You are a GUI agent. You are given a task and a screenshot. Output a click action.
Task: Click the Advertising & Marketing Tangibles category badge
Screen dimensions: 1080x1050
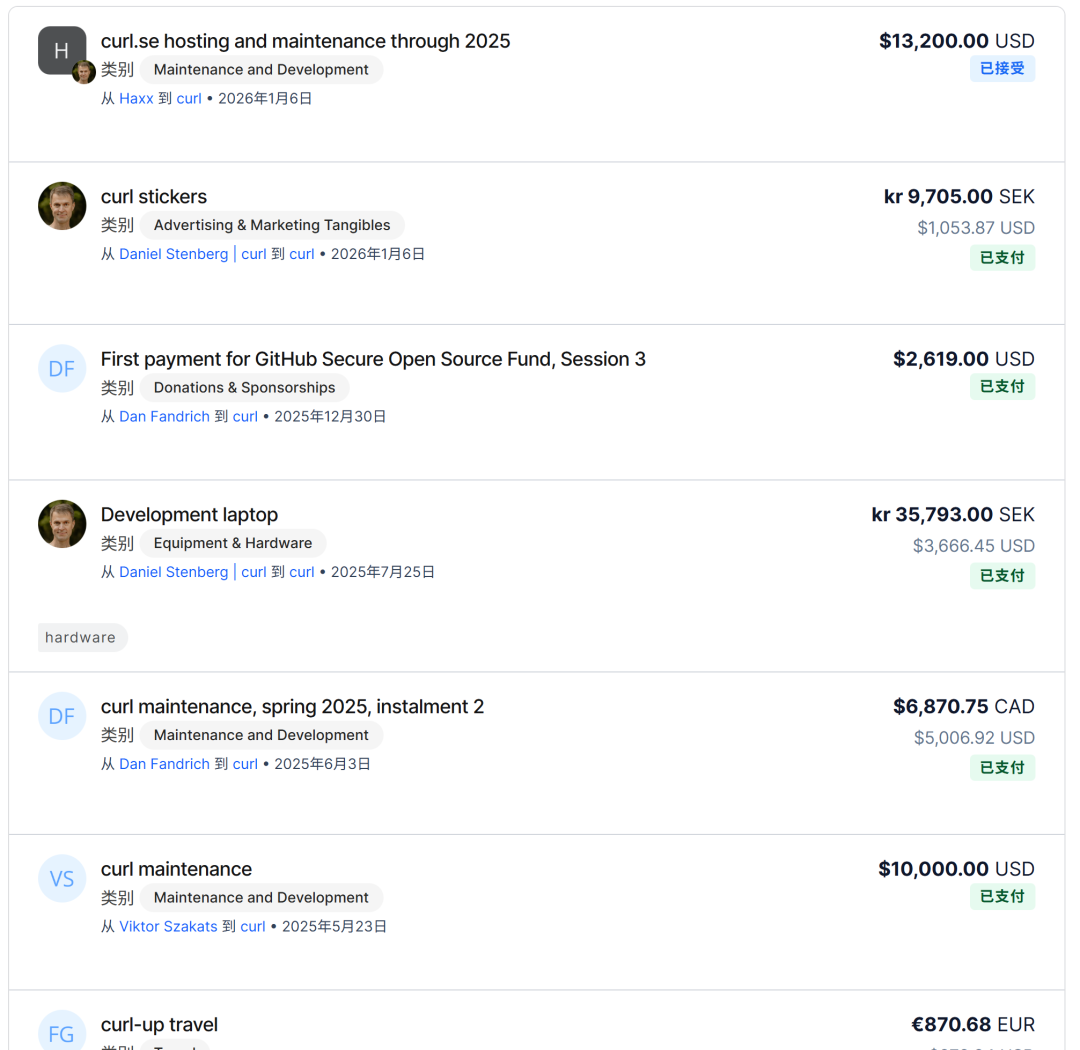[272, 225]
